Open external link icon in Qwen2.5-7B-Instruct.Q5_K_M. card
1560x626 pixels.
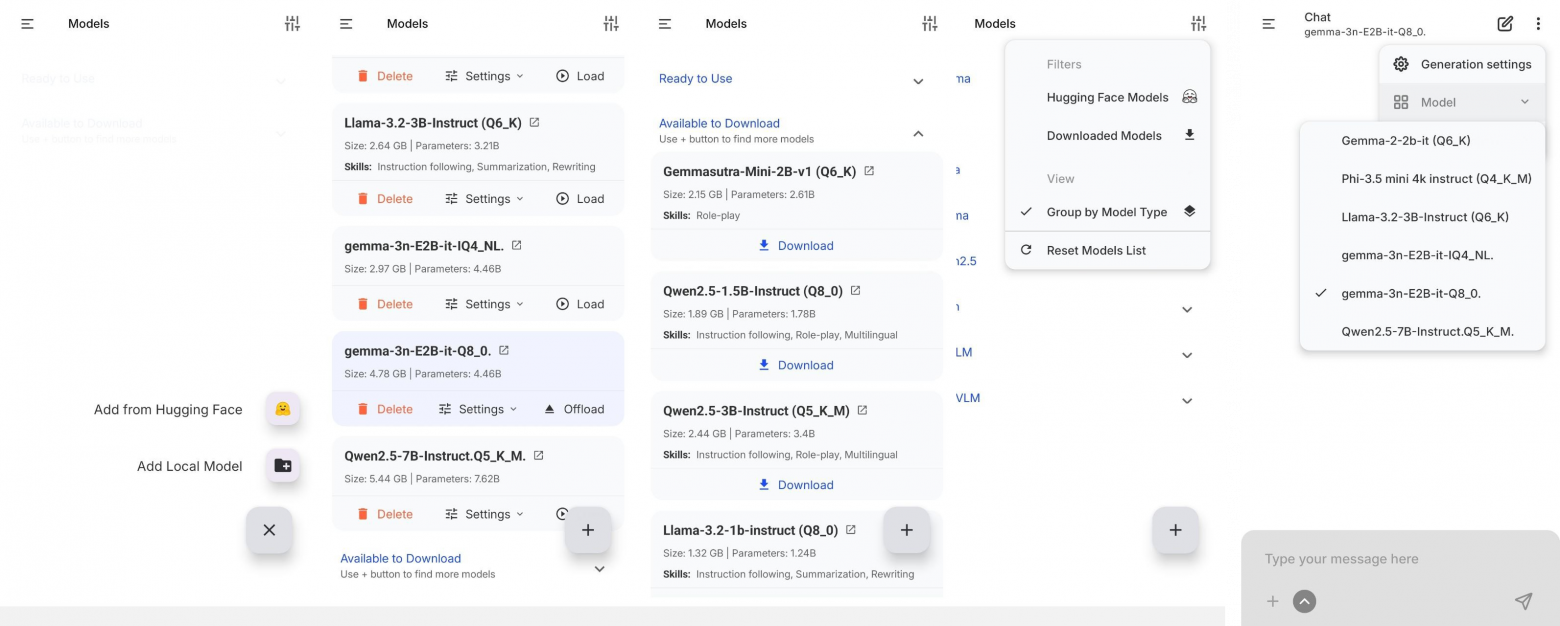coord(538,455)
